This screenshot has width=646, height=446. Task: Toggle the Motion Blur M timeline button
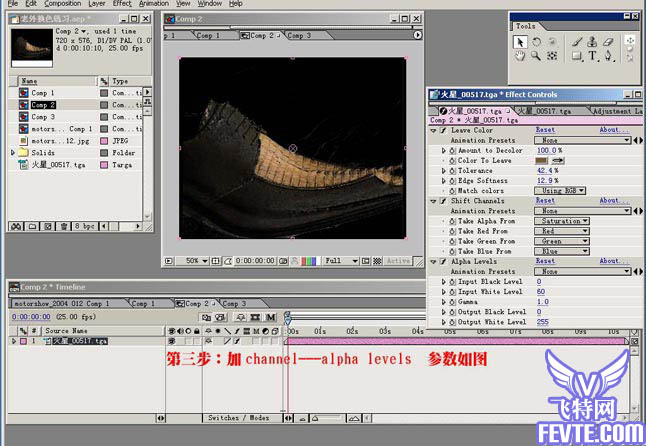(270, 317)
